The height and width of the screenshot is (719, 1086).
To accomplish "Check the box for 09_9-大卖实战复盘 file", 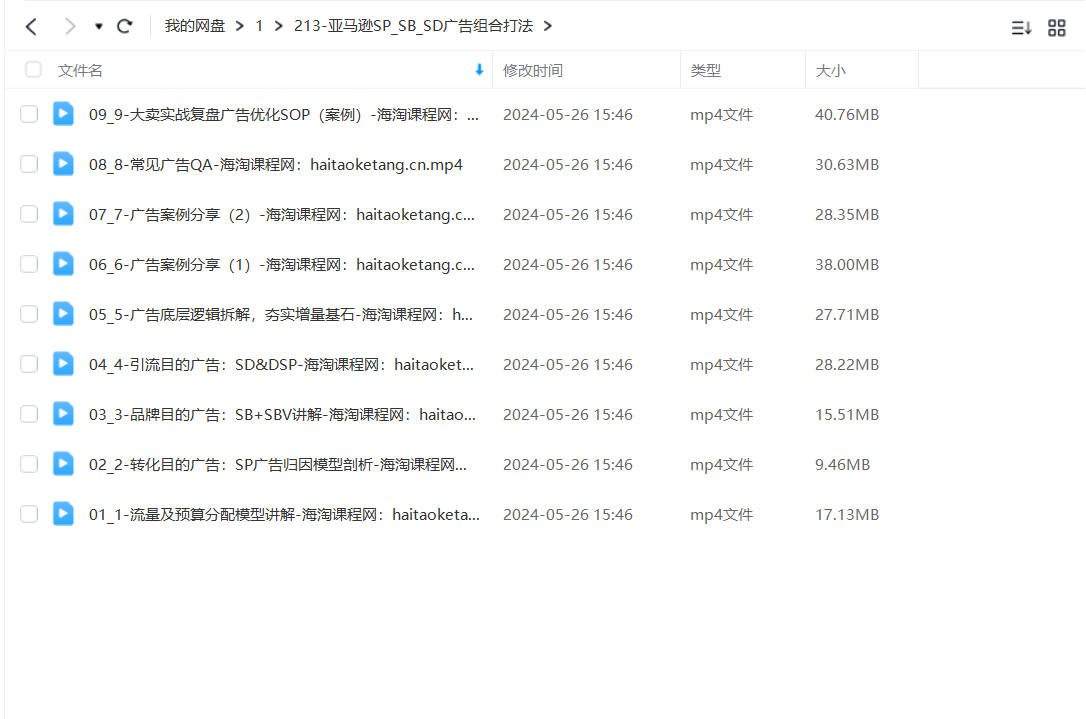I will point(29,114).
